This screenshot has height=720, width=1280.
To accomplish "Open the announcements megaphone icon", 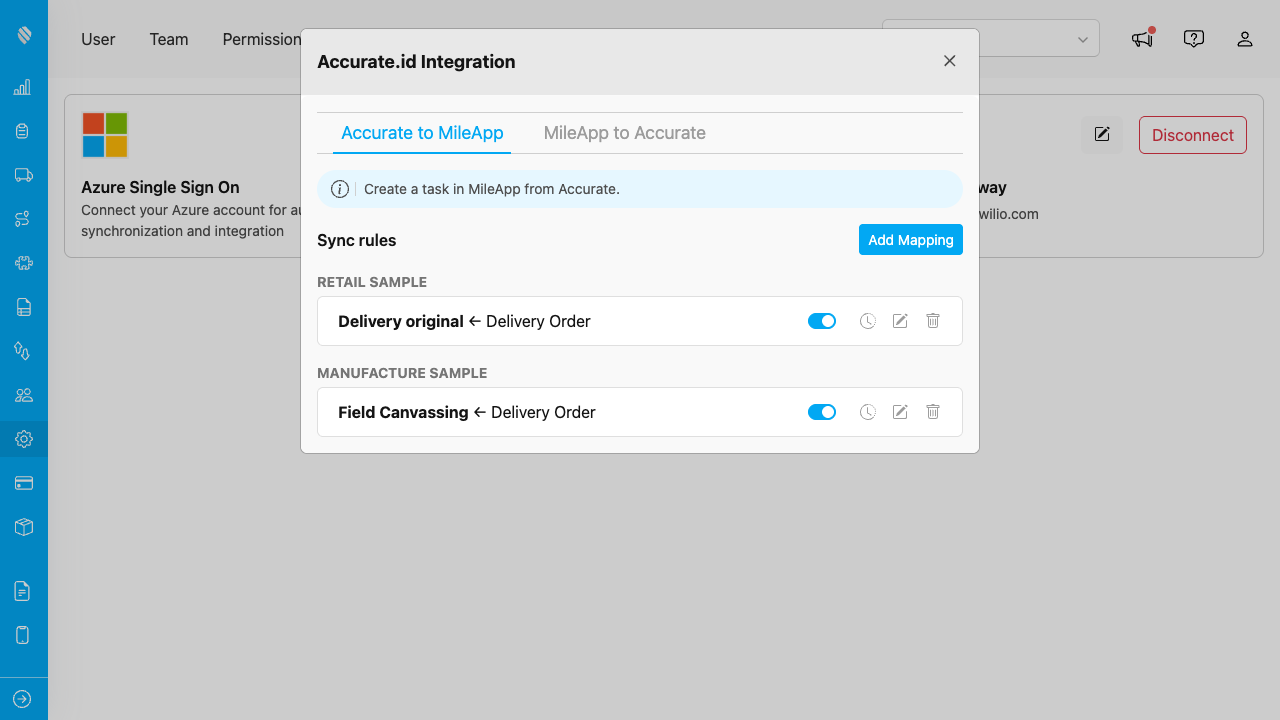I will (1142, 39).
